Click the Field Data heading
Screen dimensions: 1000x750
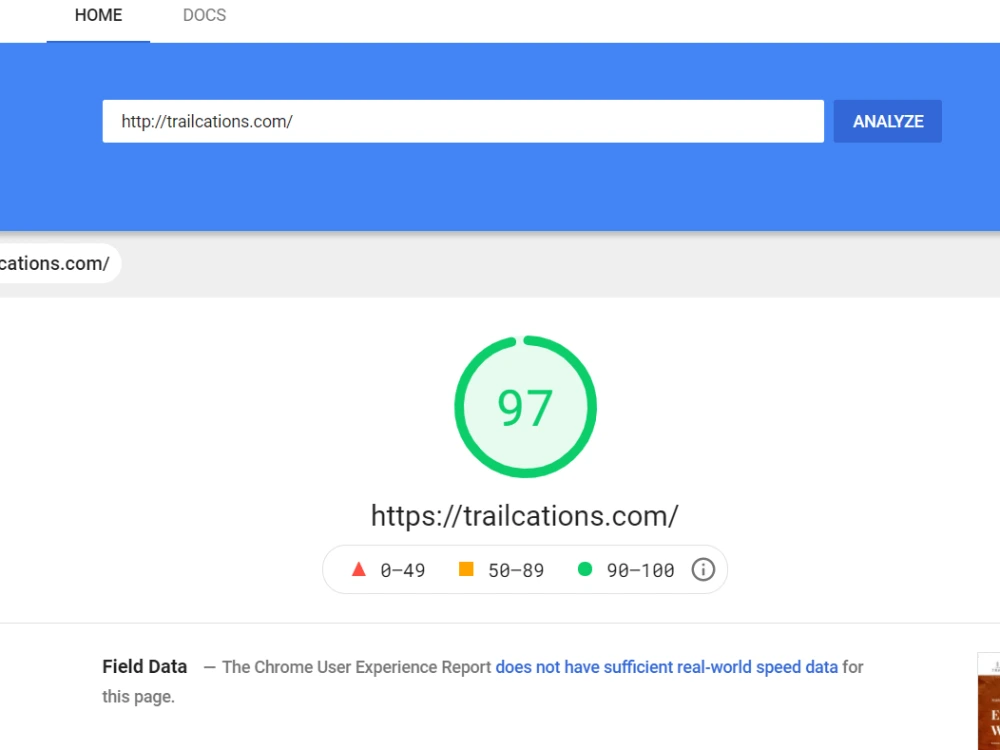(145, 666)
